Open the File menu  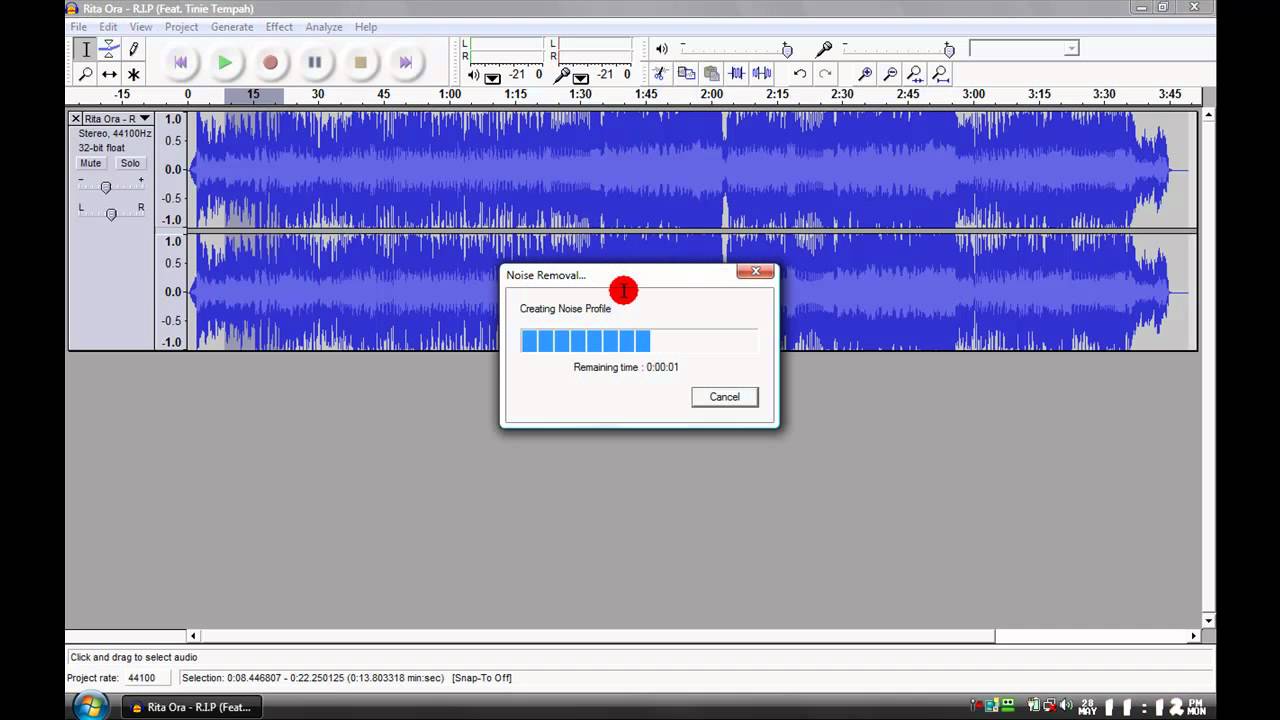tap(78, 27)
